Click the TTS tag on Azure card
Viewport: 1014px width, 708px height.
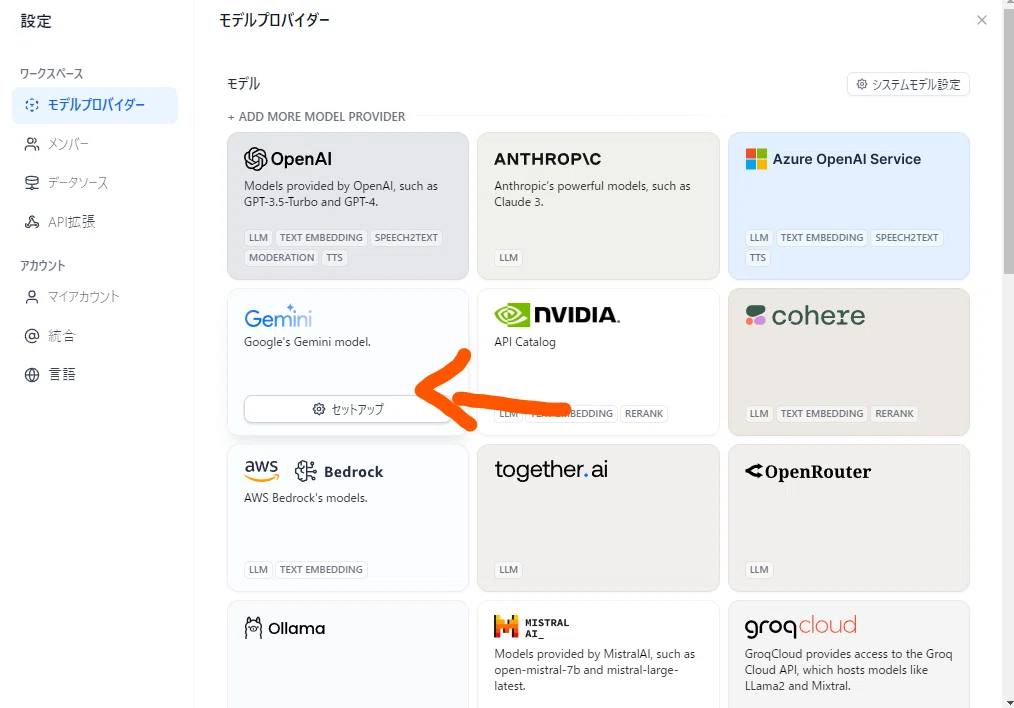click(x=757, y=257)
